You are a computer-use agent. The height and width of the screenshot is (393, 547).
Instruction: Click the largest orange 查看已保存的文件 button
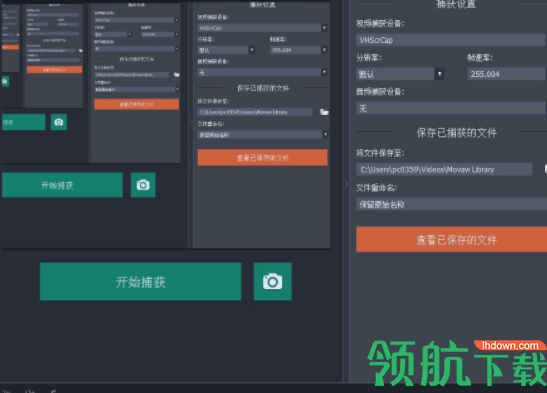[x=451, y=239]
